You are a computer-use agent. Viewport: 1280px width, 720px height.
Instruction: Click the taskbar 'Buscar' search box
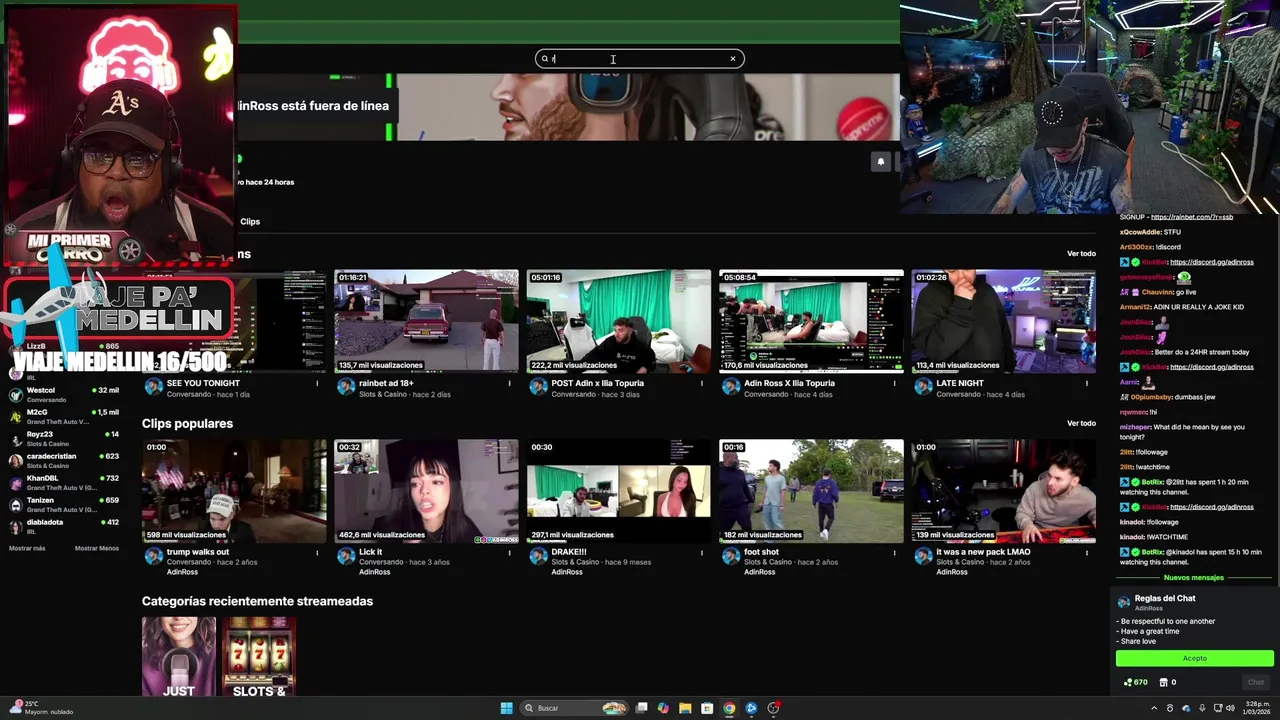[575, 708]
